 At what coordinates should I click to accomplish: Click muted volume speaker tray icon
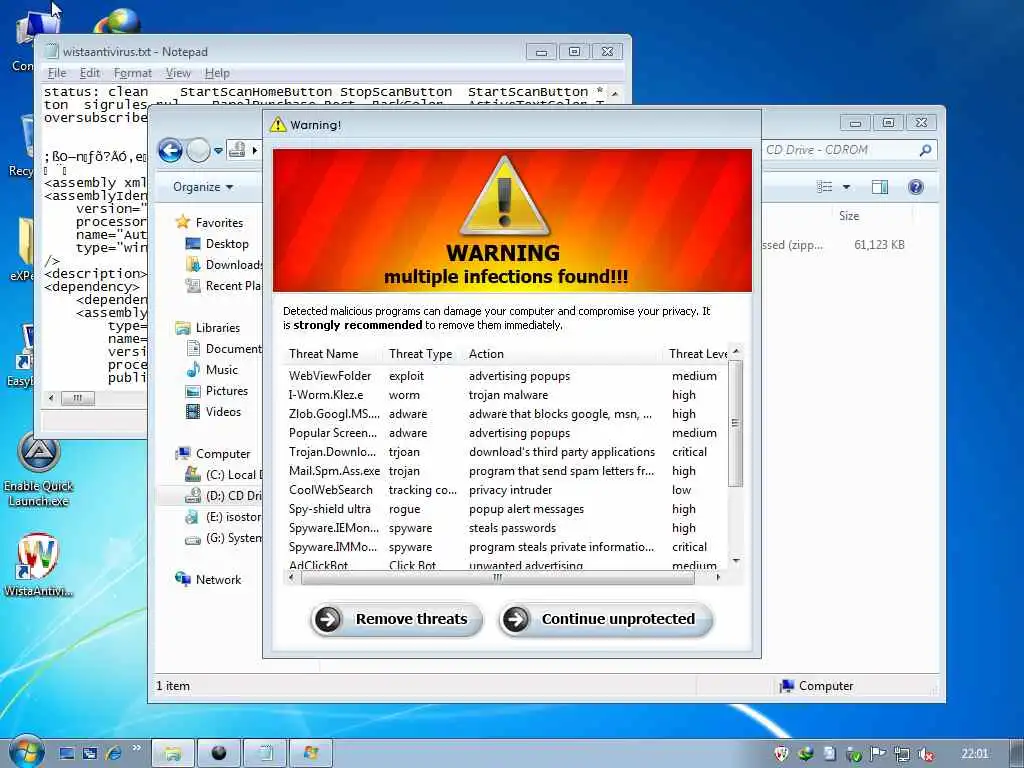click(x=925, y=754)
